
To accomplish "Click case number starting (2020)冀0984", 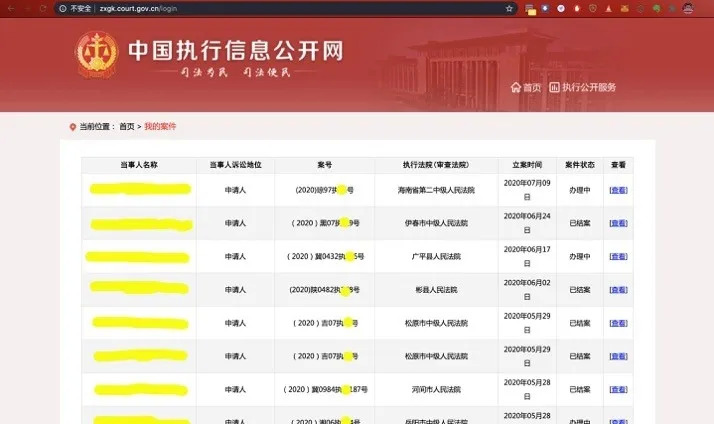I will (x=325, y=389).
